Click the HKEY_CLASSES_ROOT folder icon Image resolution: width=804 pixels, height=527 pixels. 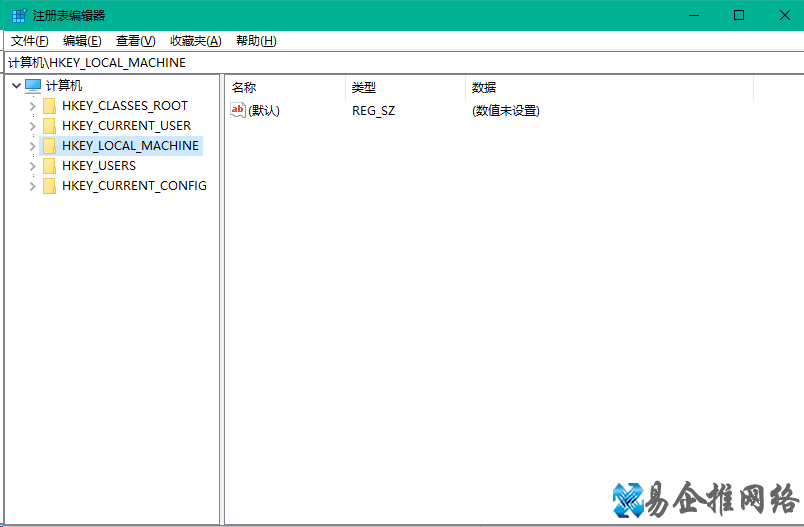pyautogui.click(x=50, y=106)
